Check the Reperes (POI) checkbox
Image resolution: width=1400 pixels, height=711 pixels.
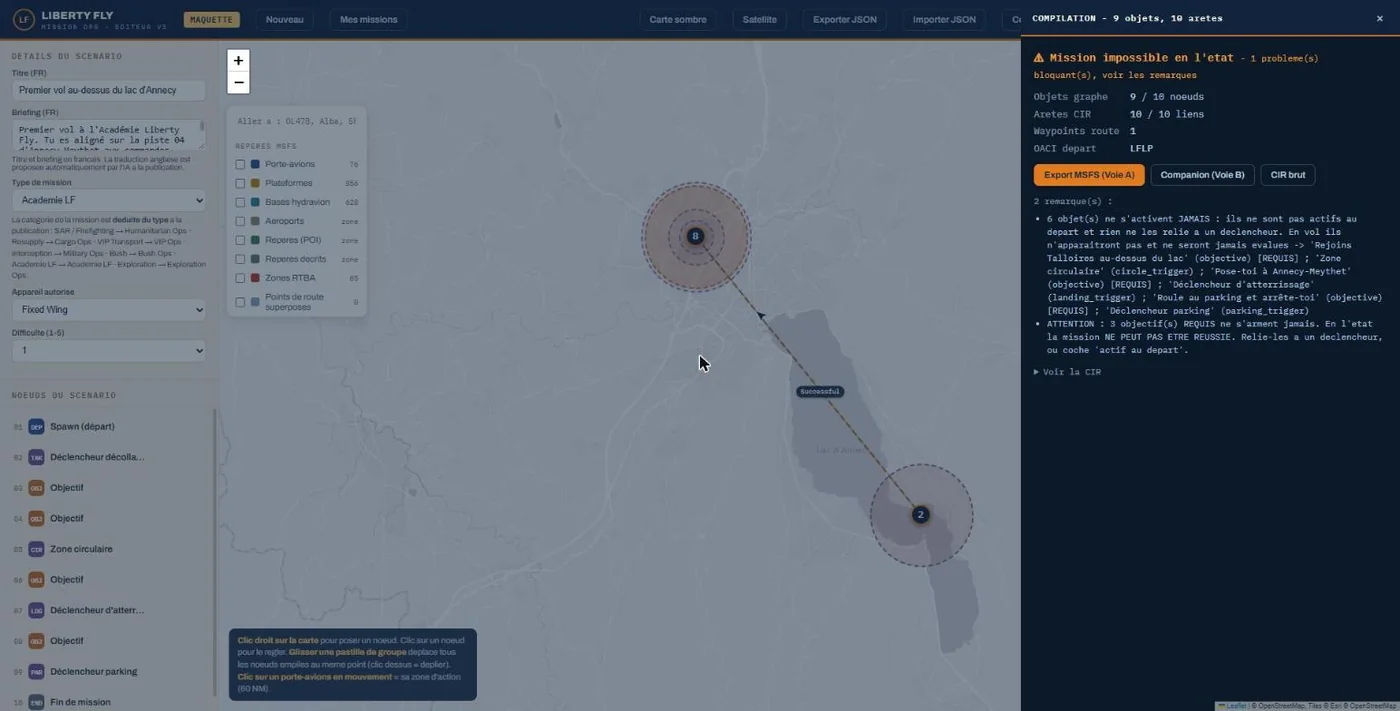click(240, 240)
